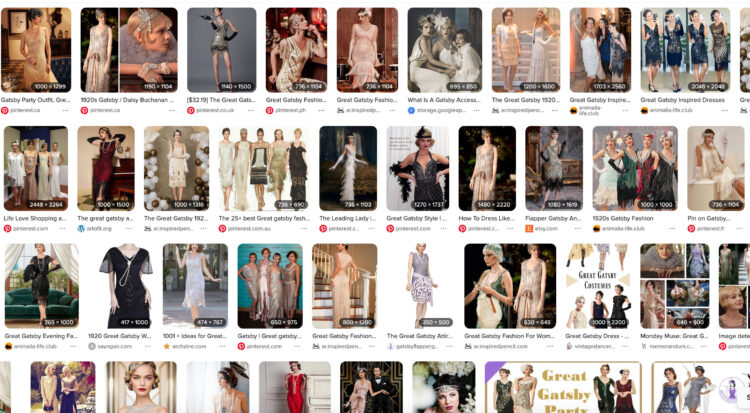Open 'How To Dress Like' title link
The width and height of the screenshot is (750, 413).
pyautogui.click(x=486, y=218)
